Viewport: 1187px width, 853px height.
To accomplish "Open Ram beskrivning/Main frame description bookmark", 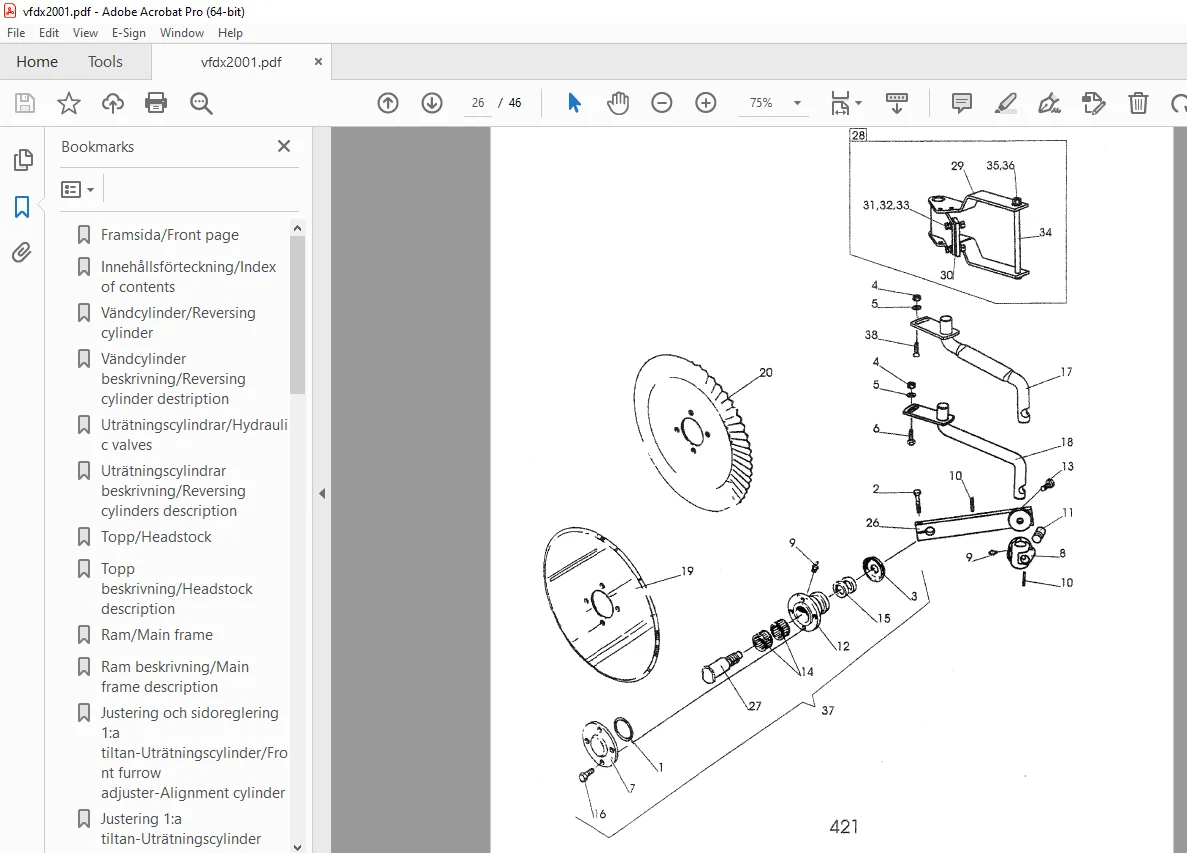I will [175, 677].
